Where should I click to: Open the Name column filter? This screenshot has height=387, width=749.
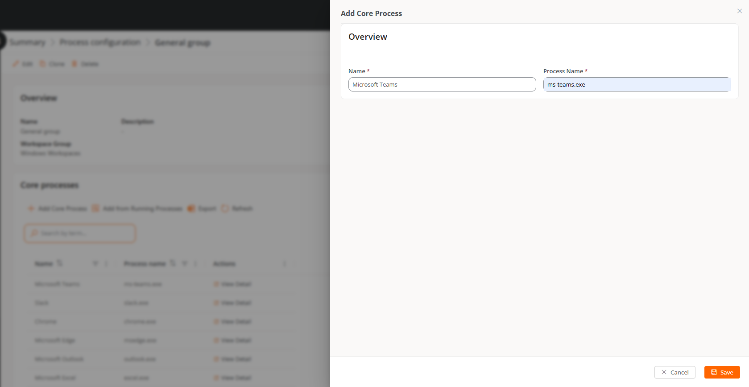tap(95, 263)
